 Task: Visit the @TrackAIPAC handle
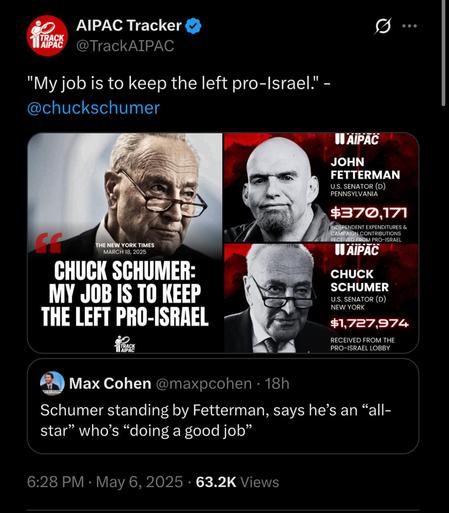point(125,46)
